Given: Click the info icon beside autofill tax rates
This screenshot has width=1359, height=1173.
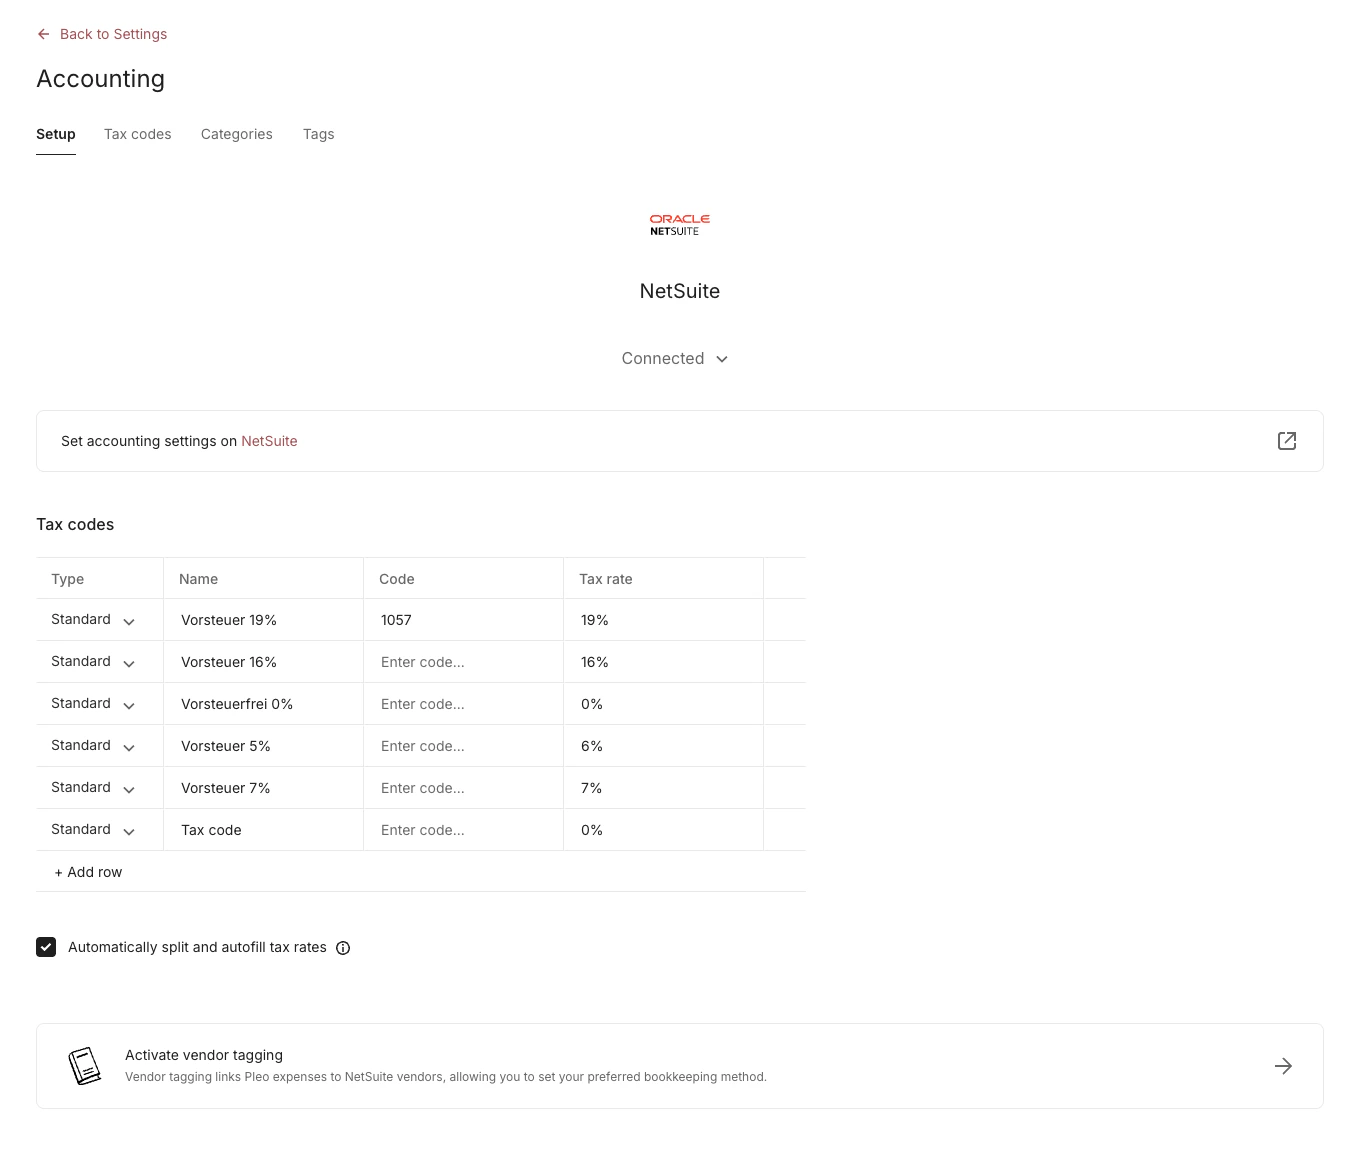Looking at the screenshot, I should coord(343,947).
